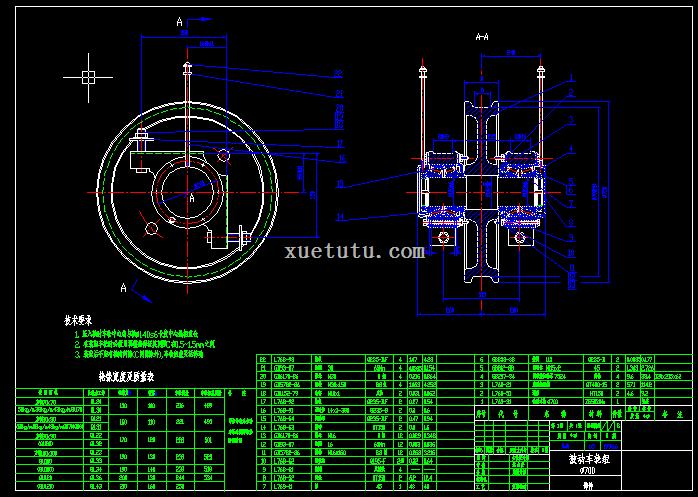Click the white crosshair cursor marker
This screenshot has height=497, width=698.
[x=89, y=76]
